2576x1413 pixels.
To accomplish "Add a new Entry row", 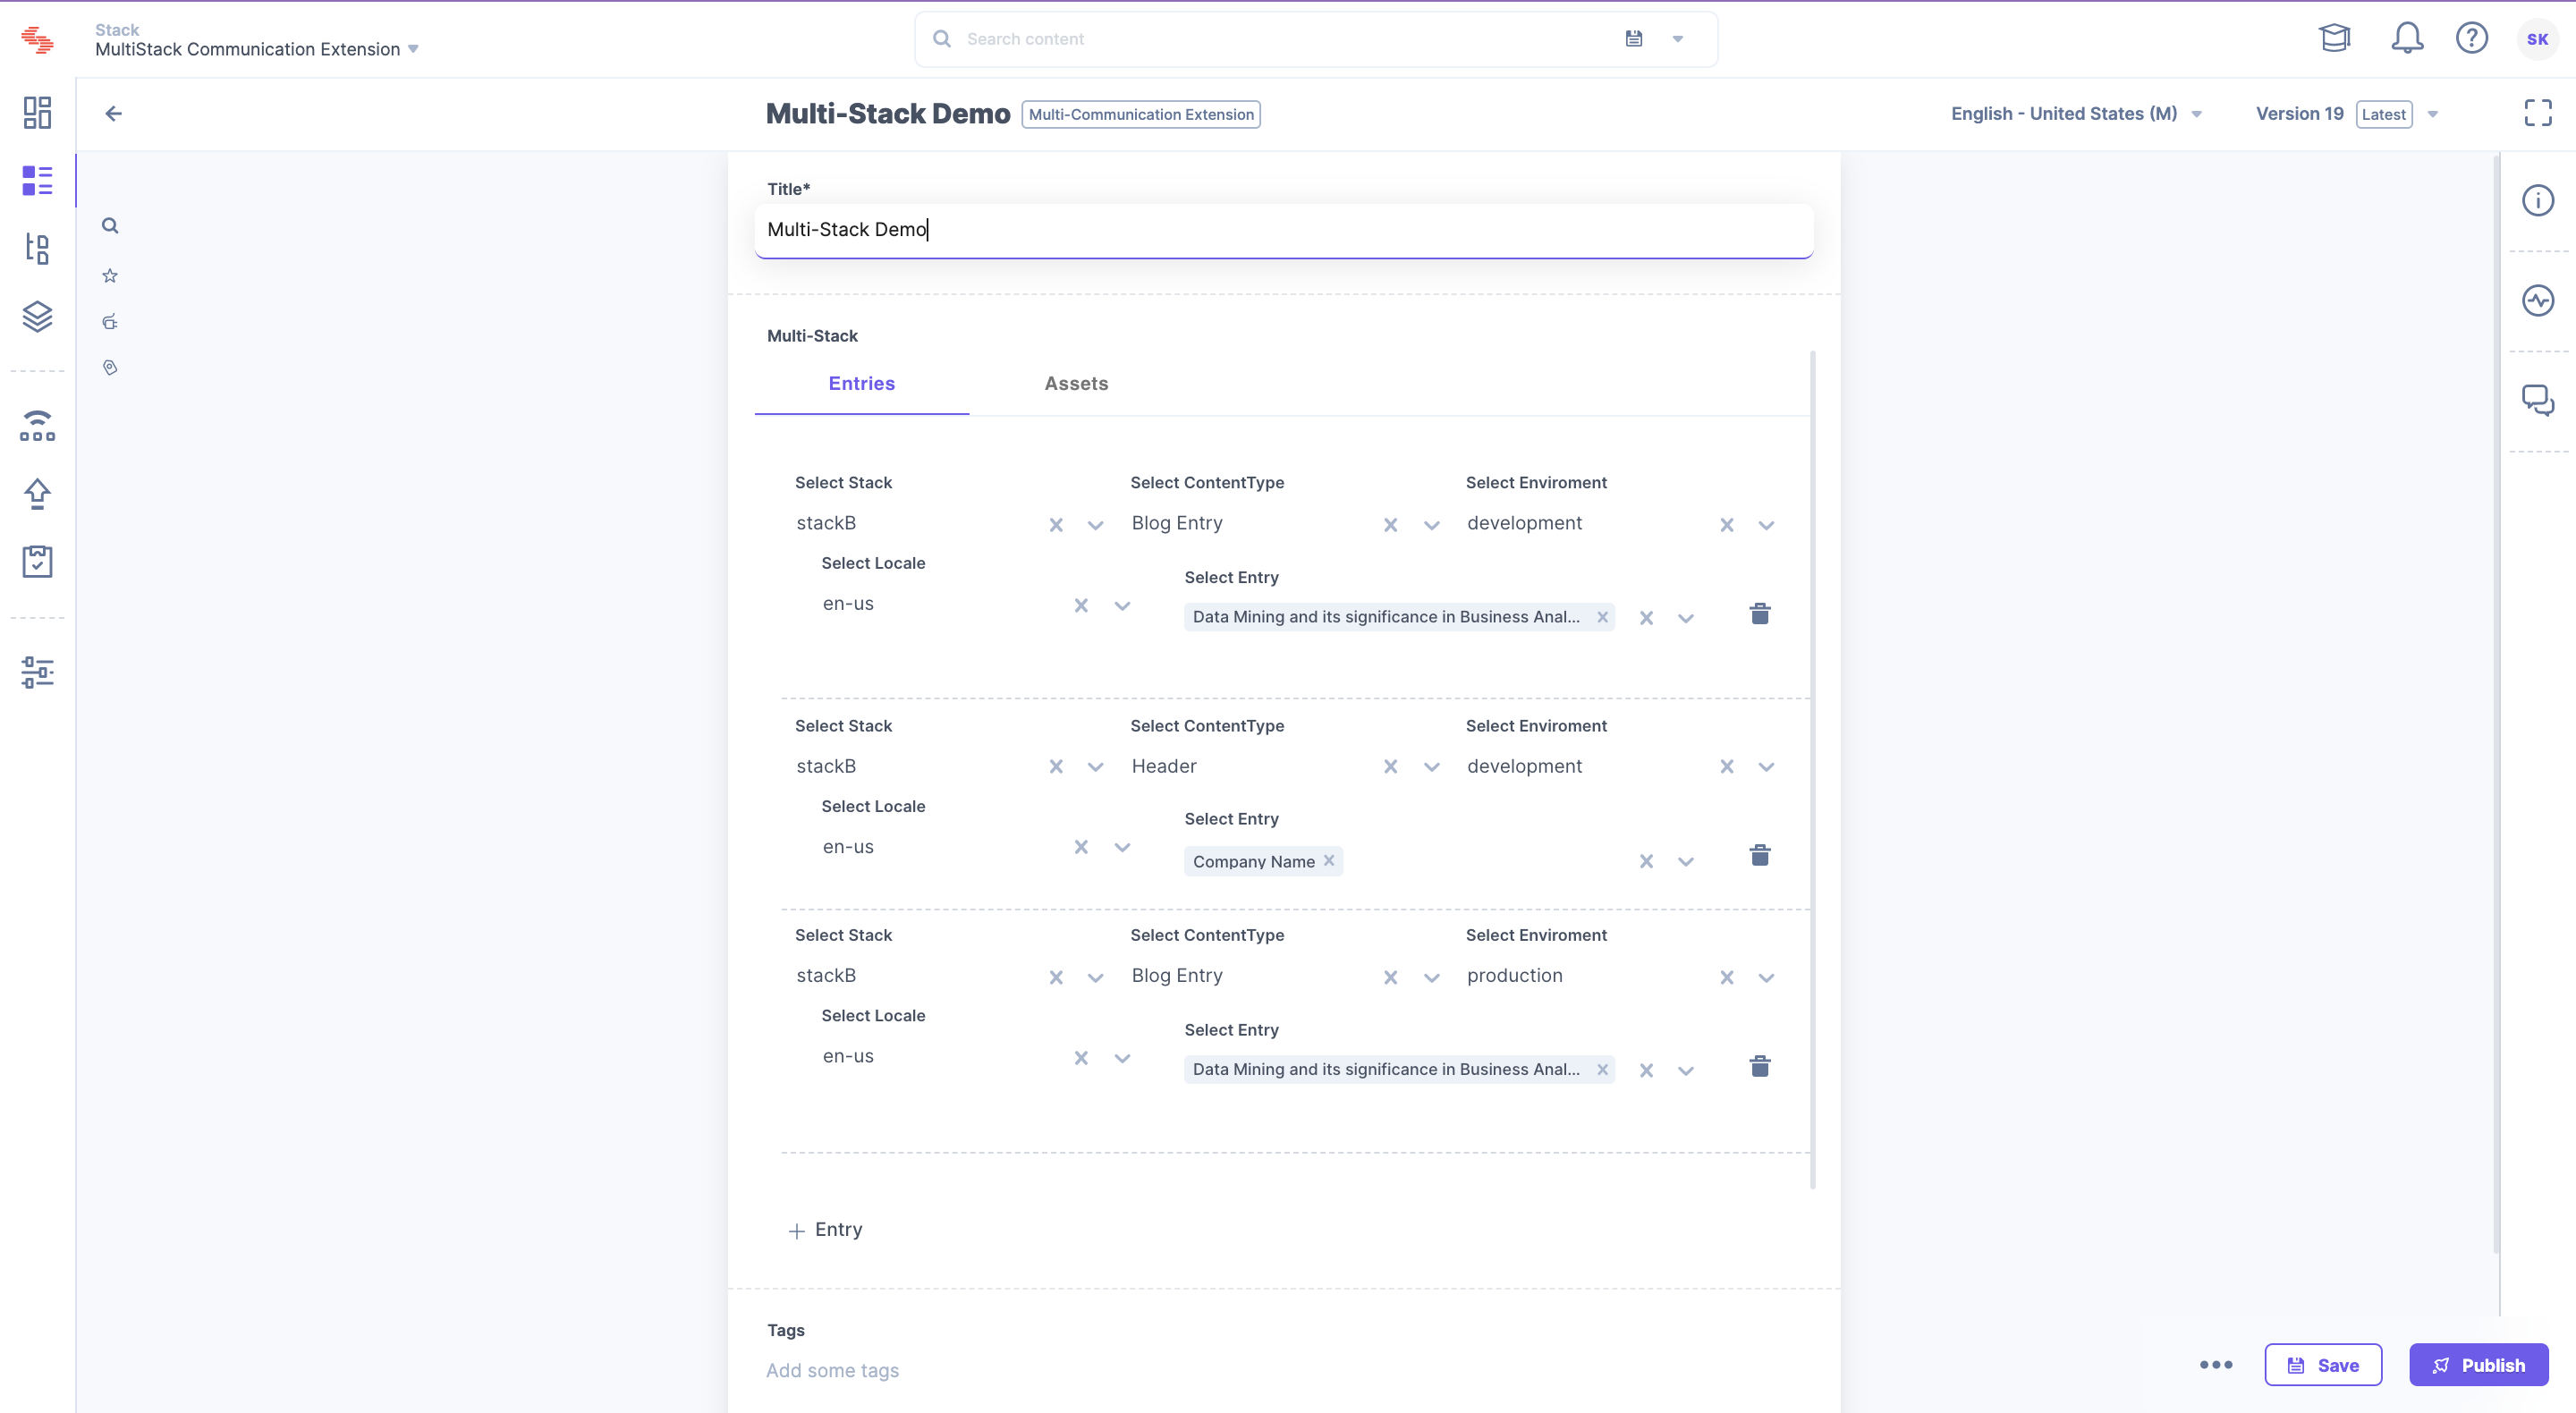I will [x=825, y=1229].
